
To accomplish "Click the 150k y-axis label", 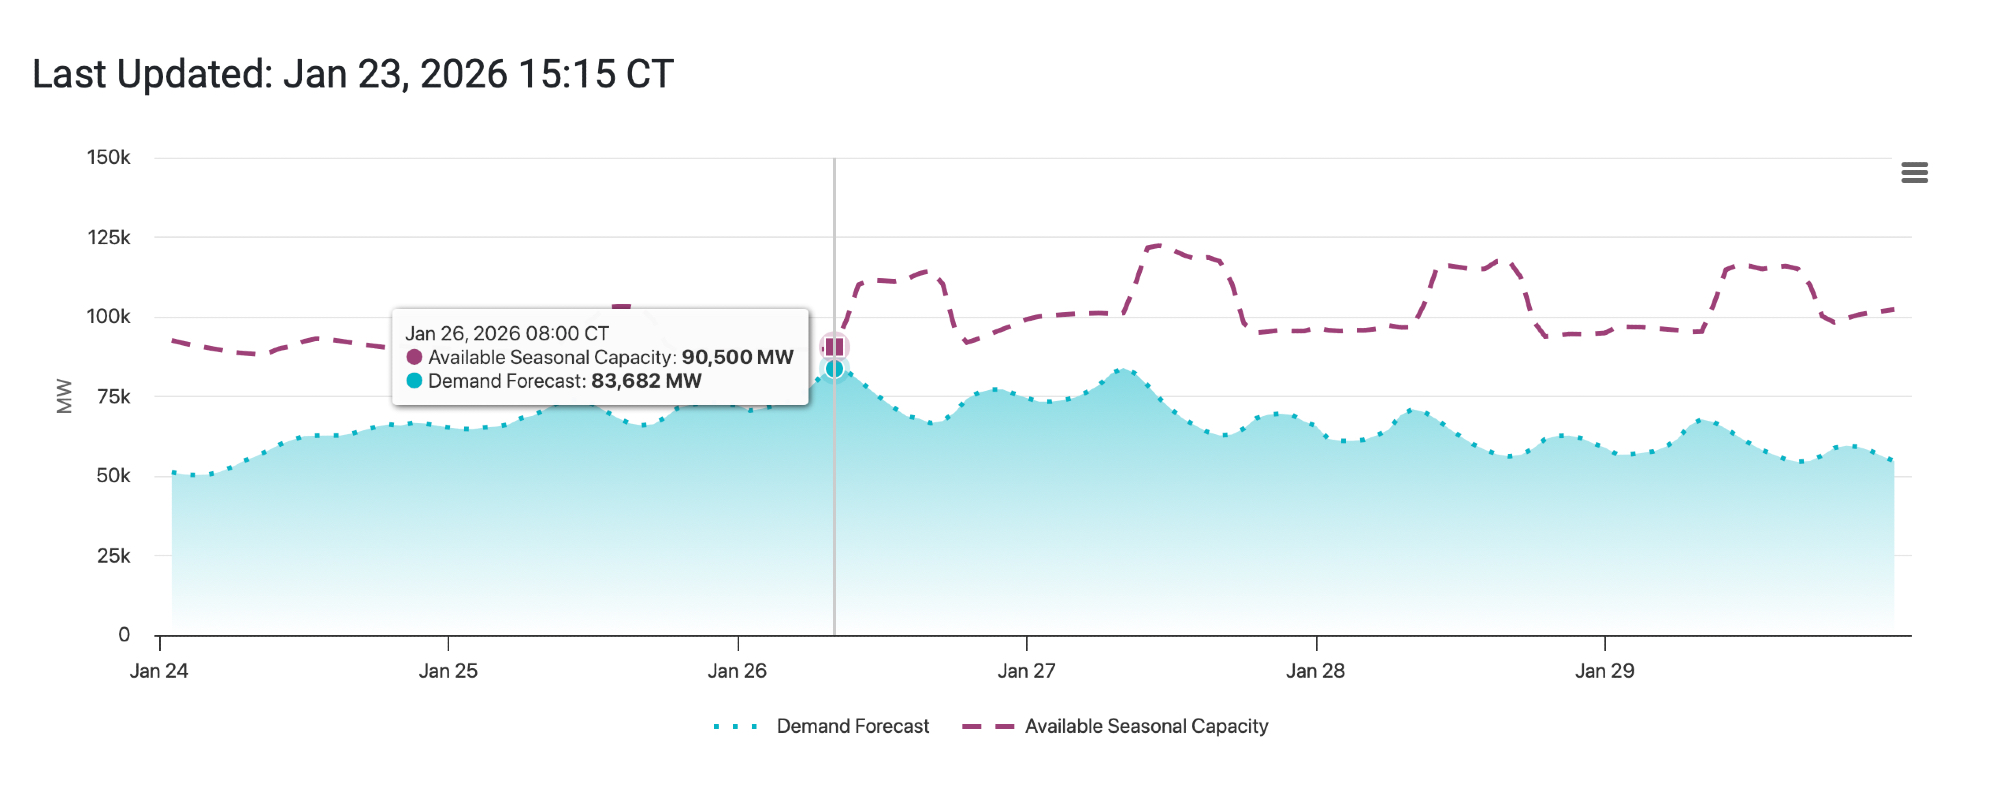I will [x=108, y=158].
